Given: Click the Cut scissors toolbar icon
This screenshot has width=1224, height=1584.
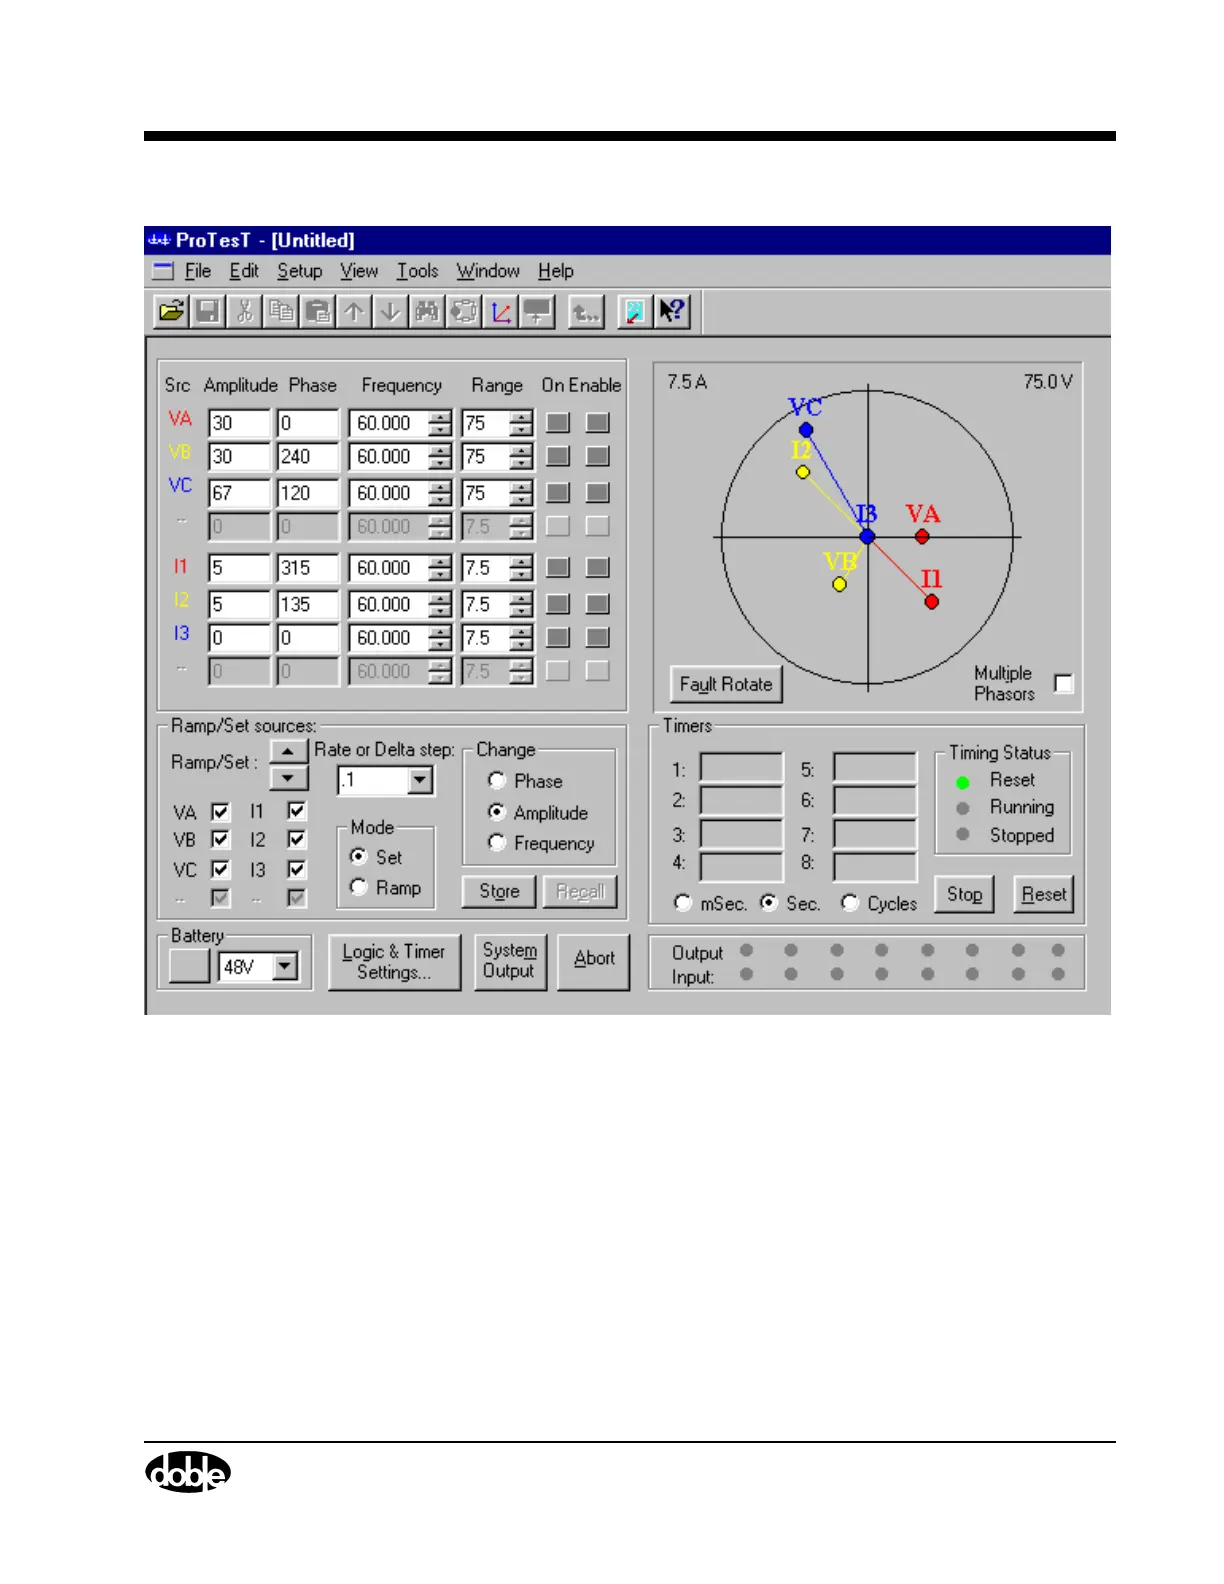Looking at the screenshot, I should point(245,311).
